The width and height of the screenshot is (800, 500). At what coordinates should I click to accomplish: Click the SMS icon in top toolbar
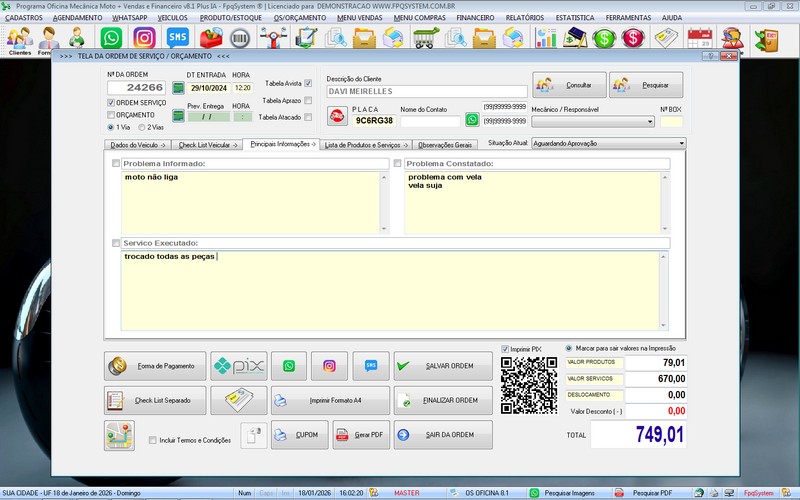177,38
